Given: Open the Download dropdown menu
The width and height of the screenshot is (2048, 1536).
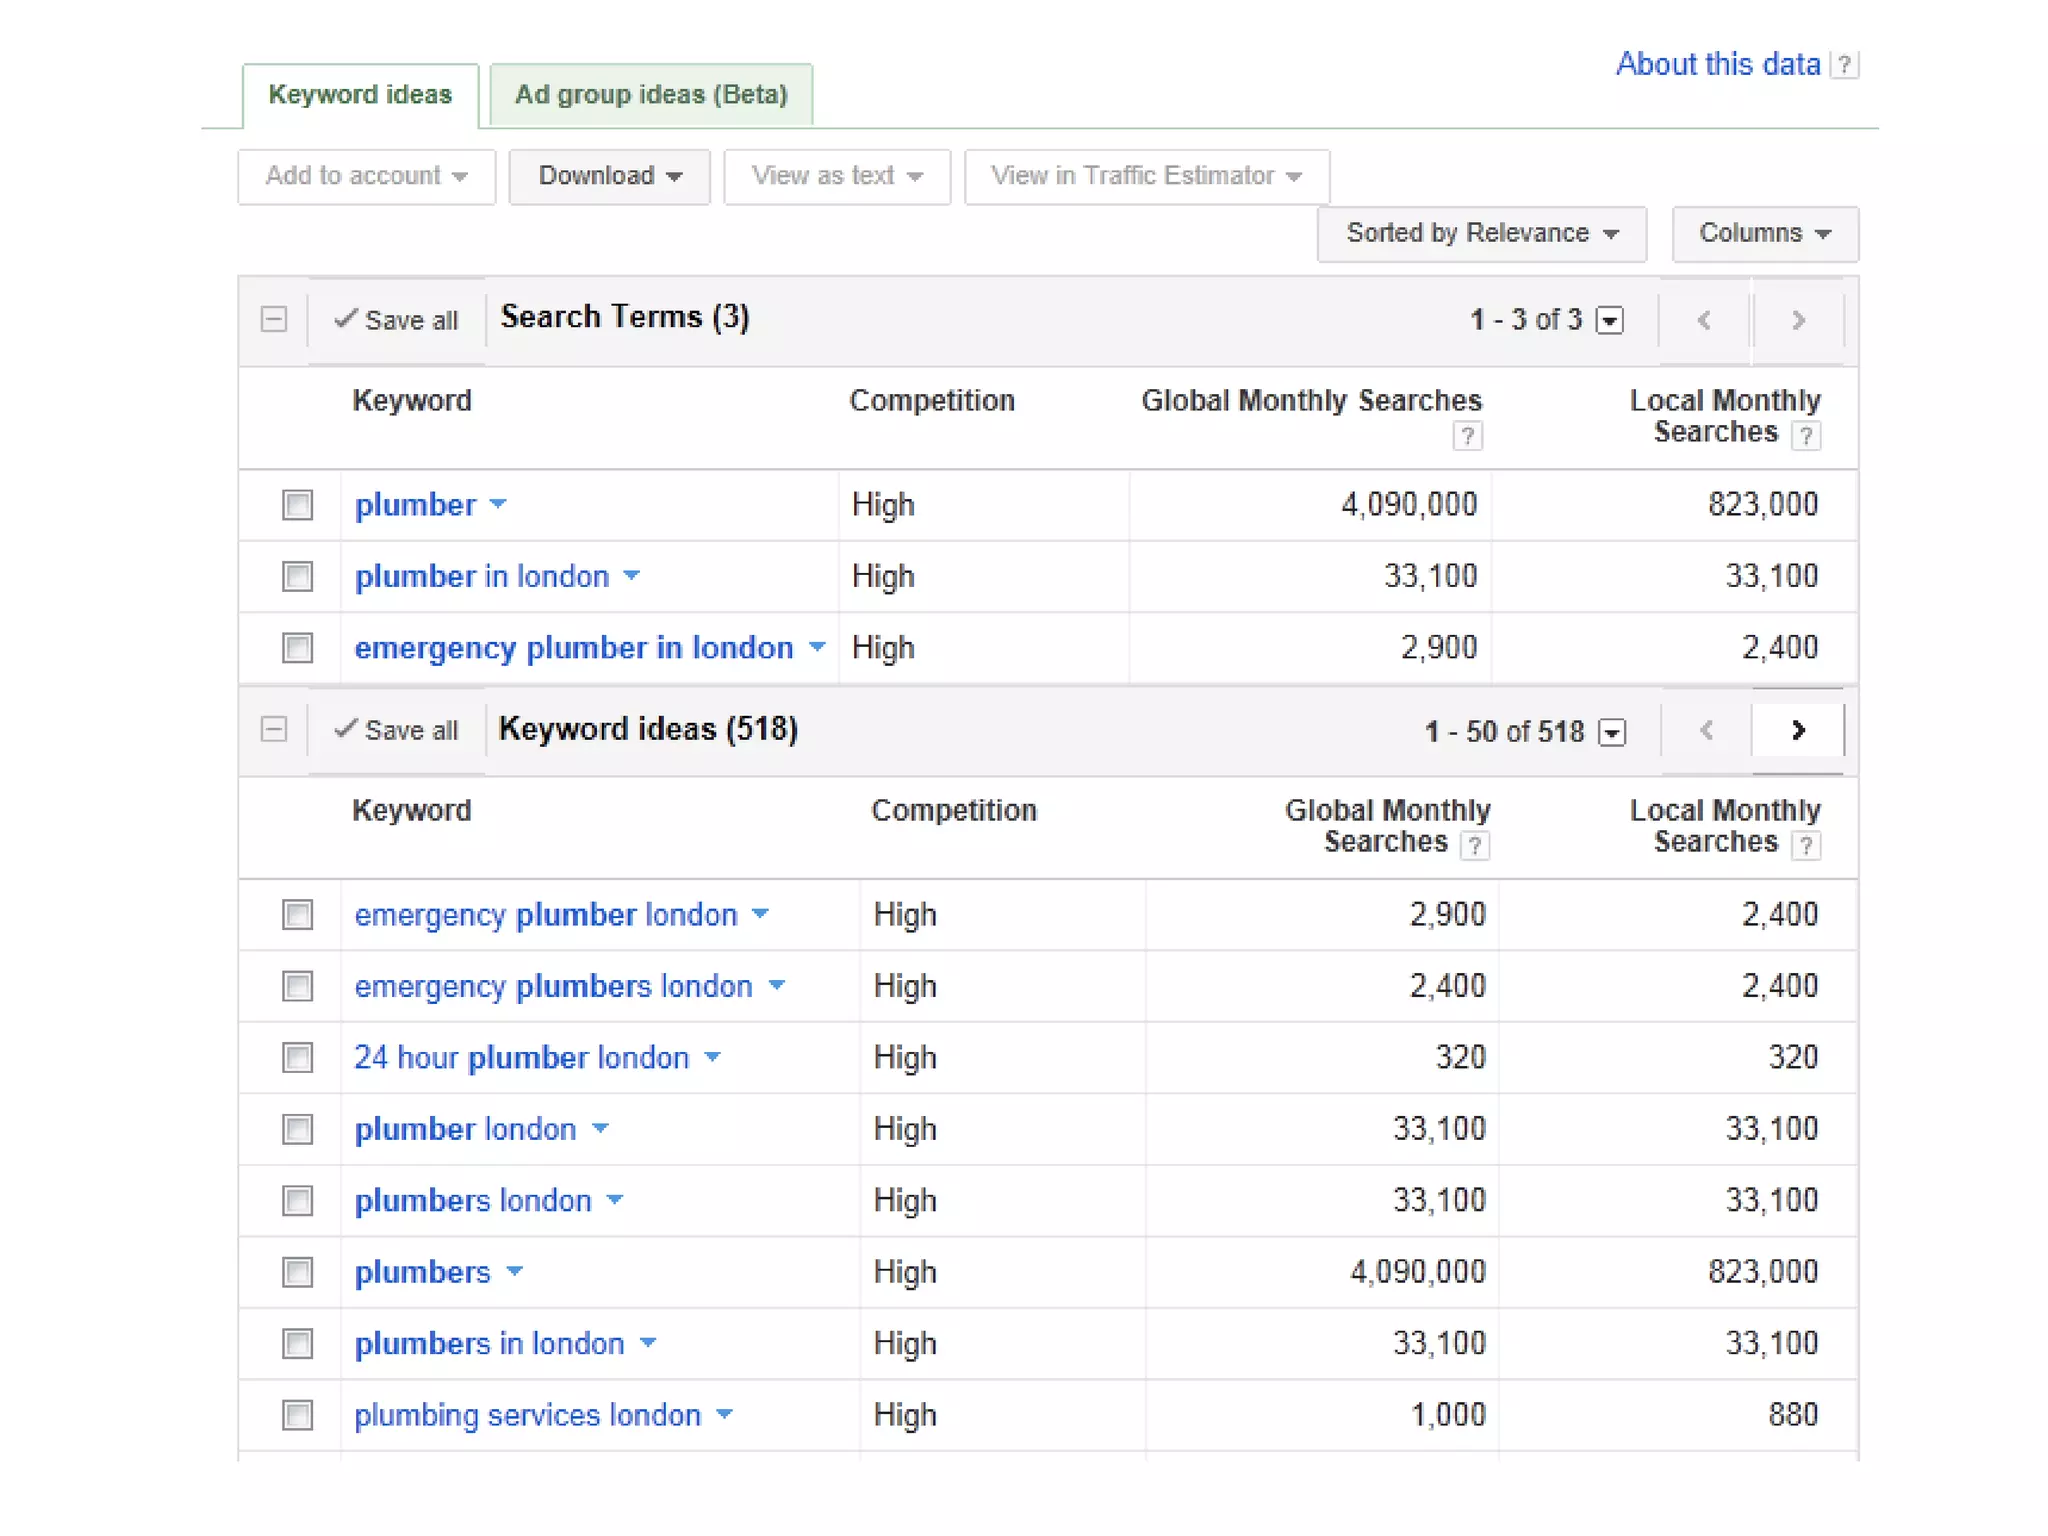Looking at the screenshot, I should point(609,176).
